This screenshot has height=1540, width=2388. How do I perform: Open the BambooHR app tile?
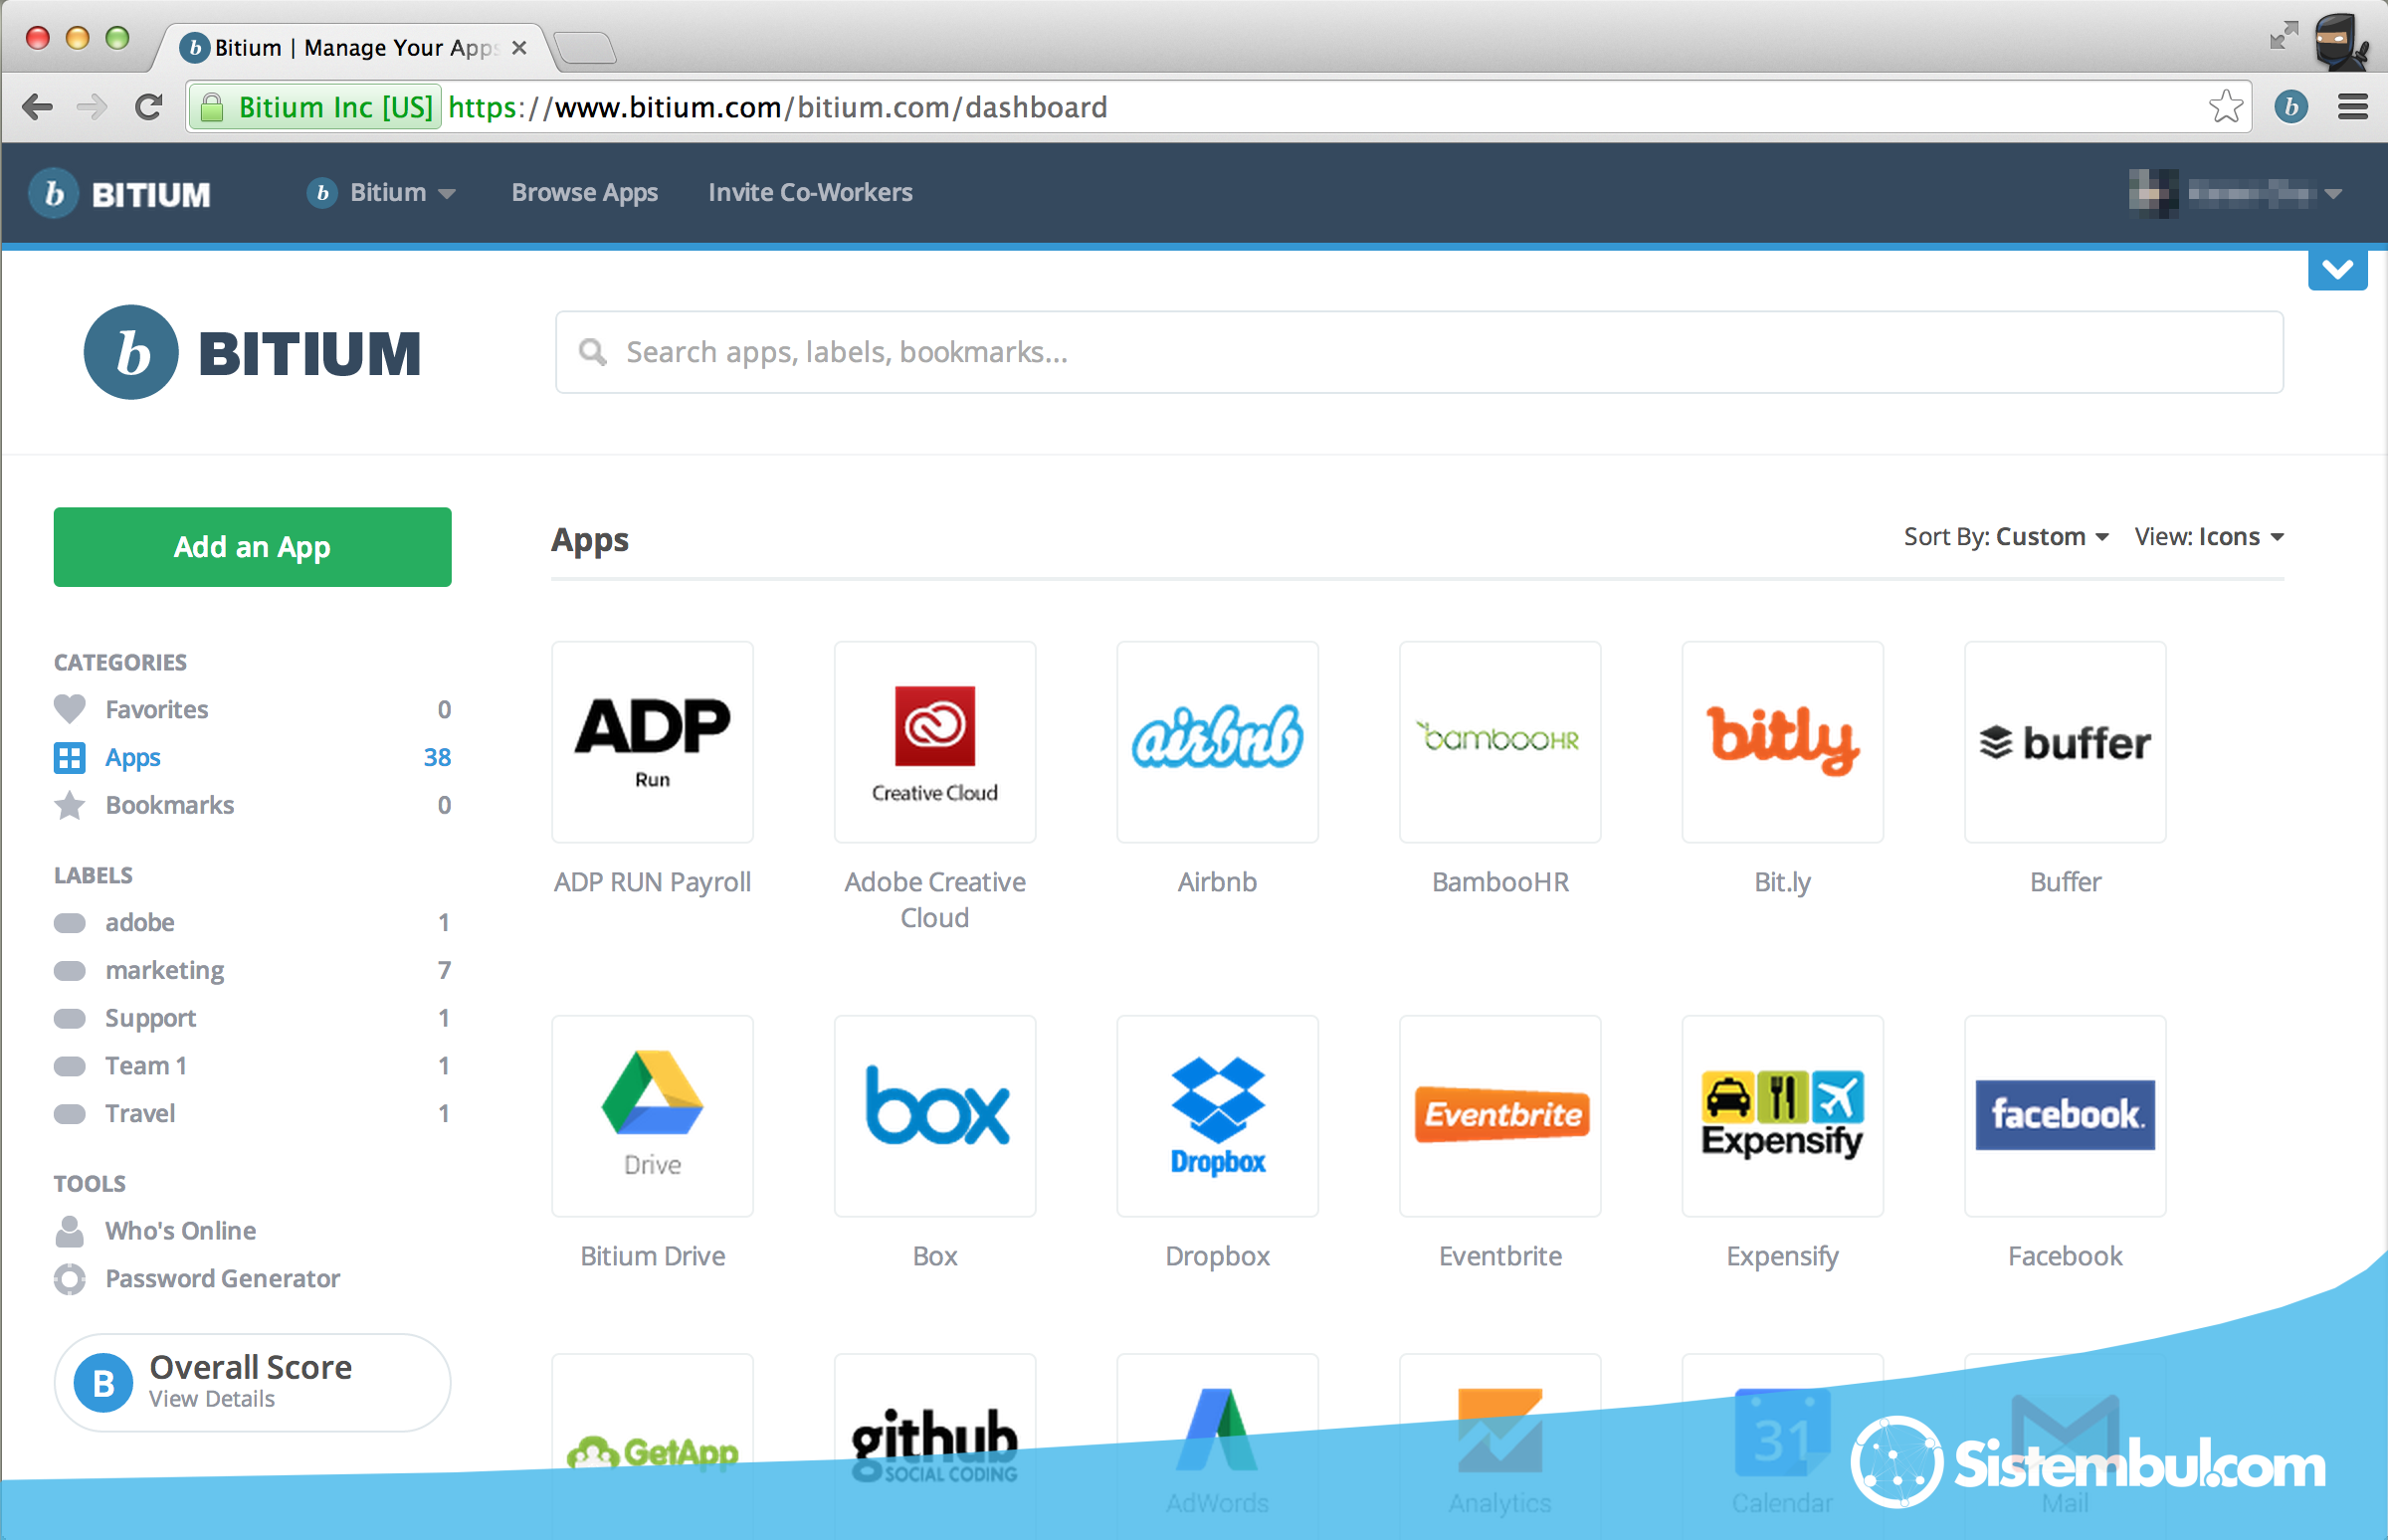point(1500,742)
